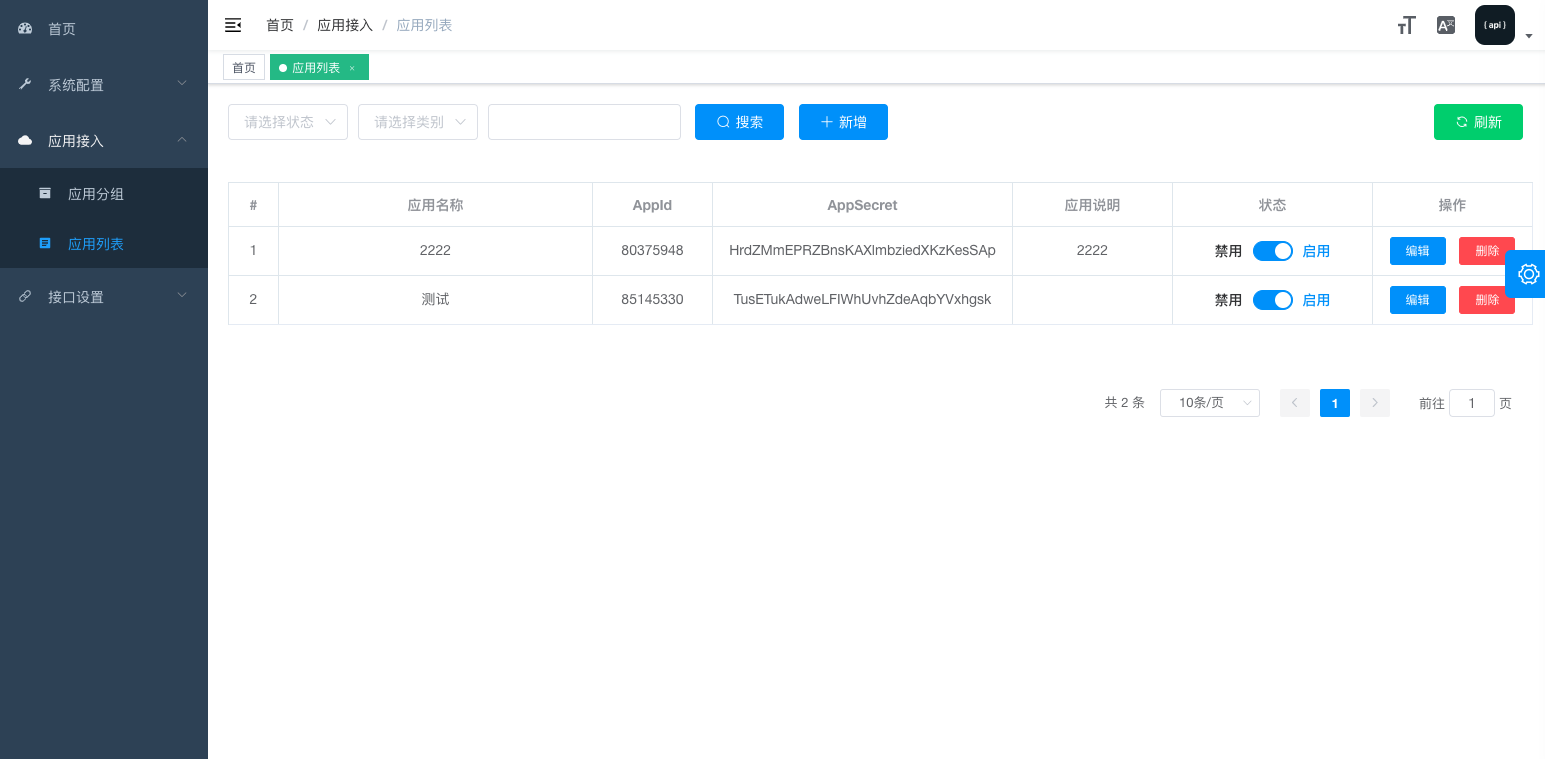The image size is (1545, 759).
Task: Click the 禁用 label in the 测试 row
Action: tap(1228, 300)
